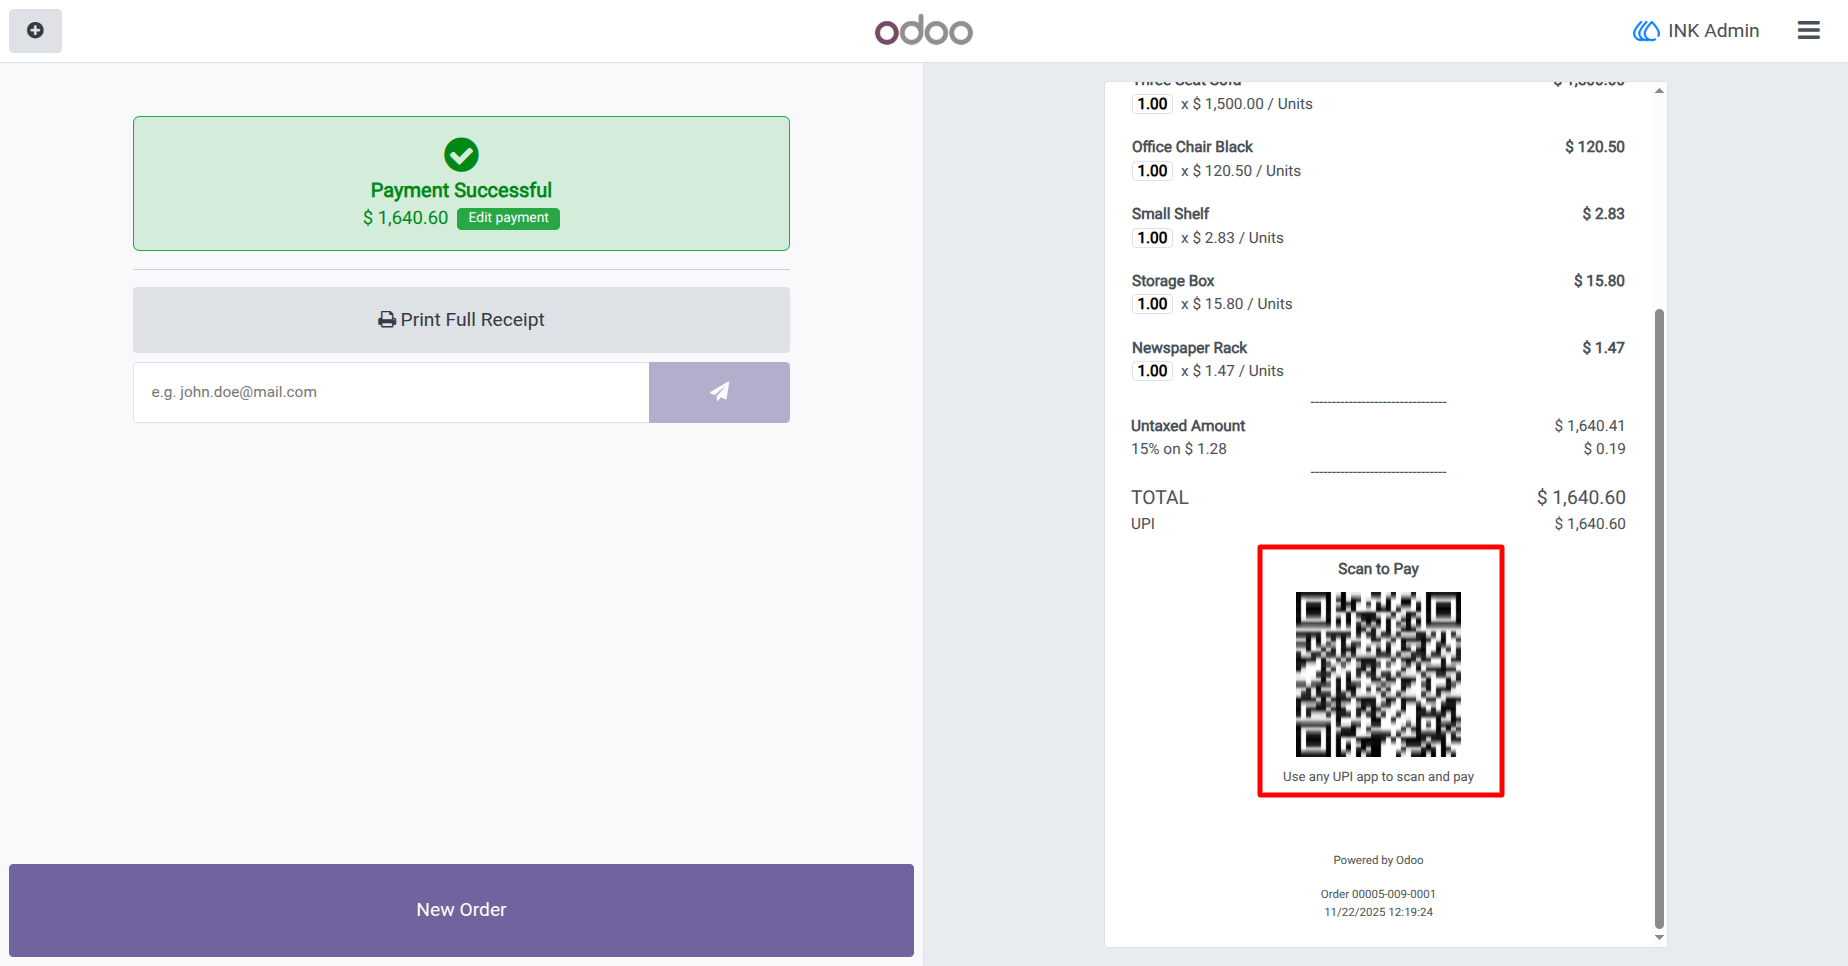The image size is (1848, 966).
Task: Click '11/22/2025 12:19:24' timestamp
Action: click(x=1378, y=912)
